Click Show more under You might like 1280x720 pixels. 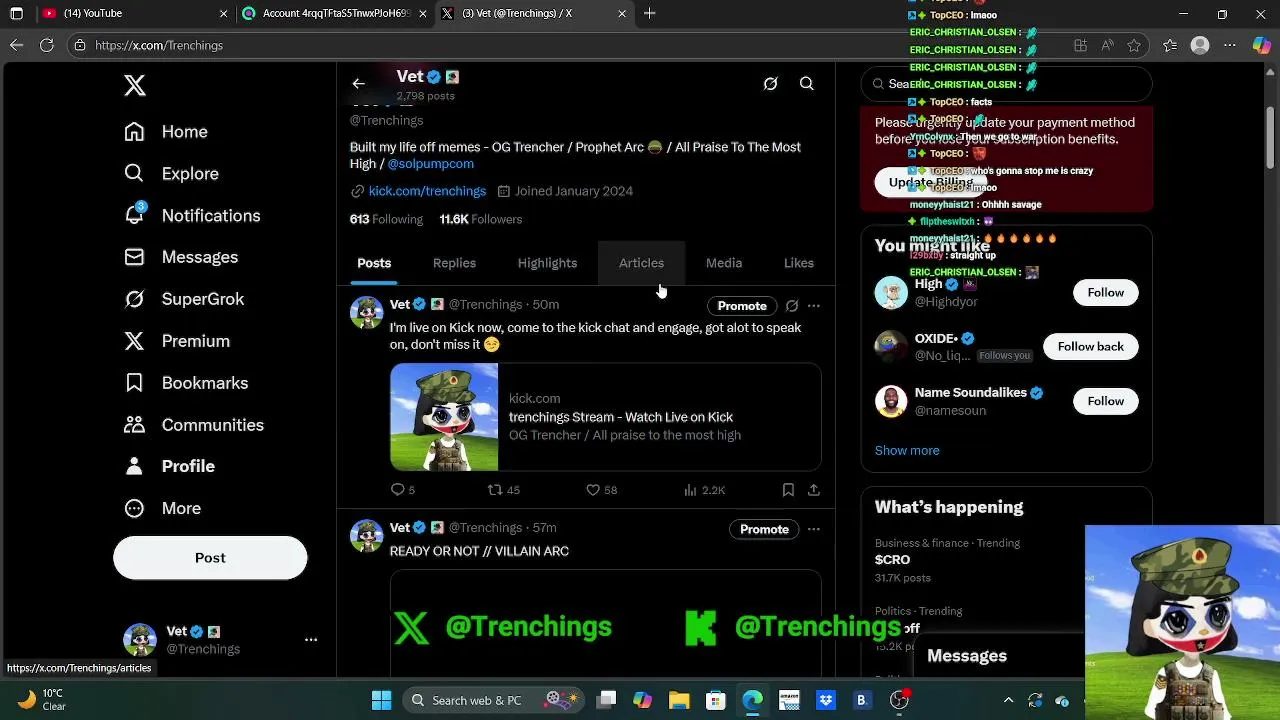point(907,450)
